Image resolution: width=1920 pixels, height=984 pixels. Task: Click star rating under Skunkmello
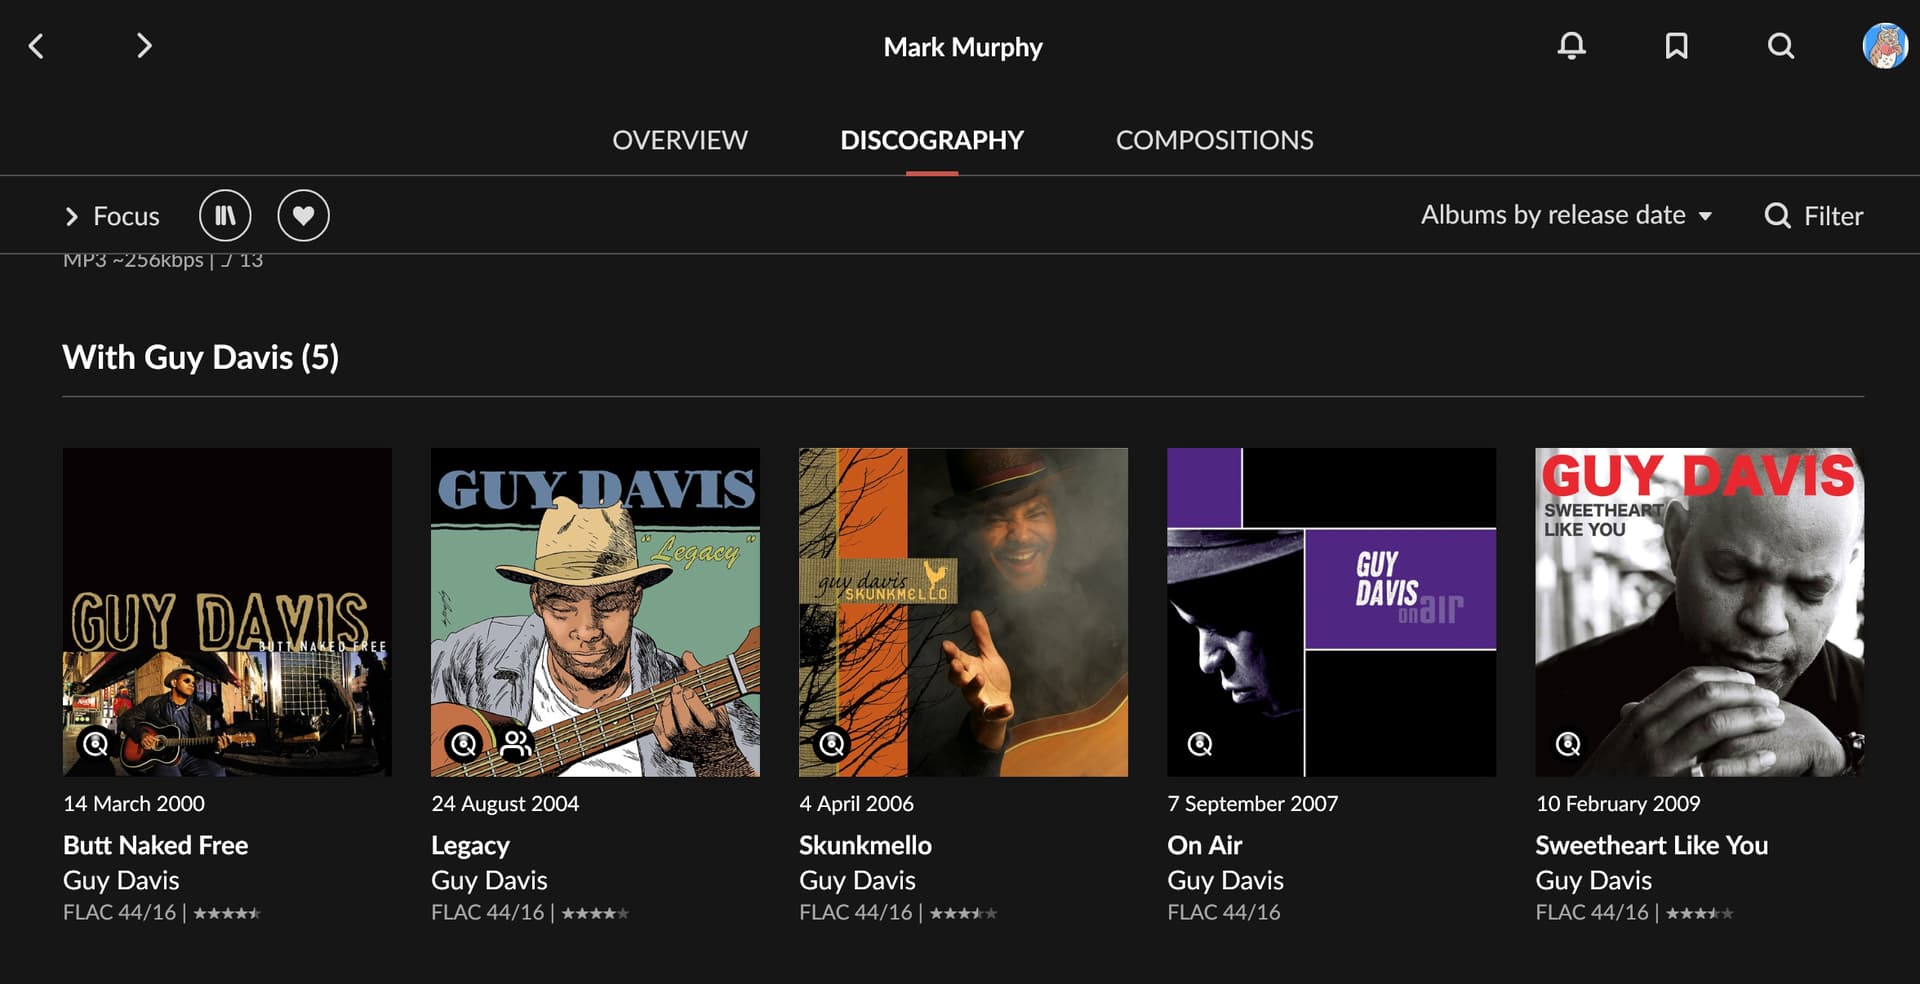click(963, 913)
